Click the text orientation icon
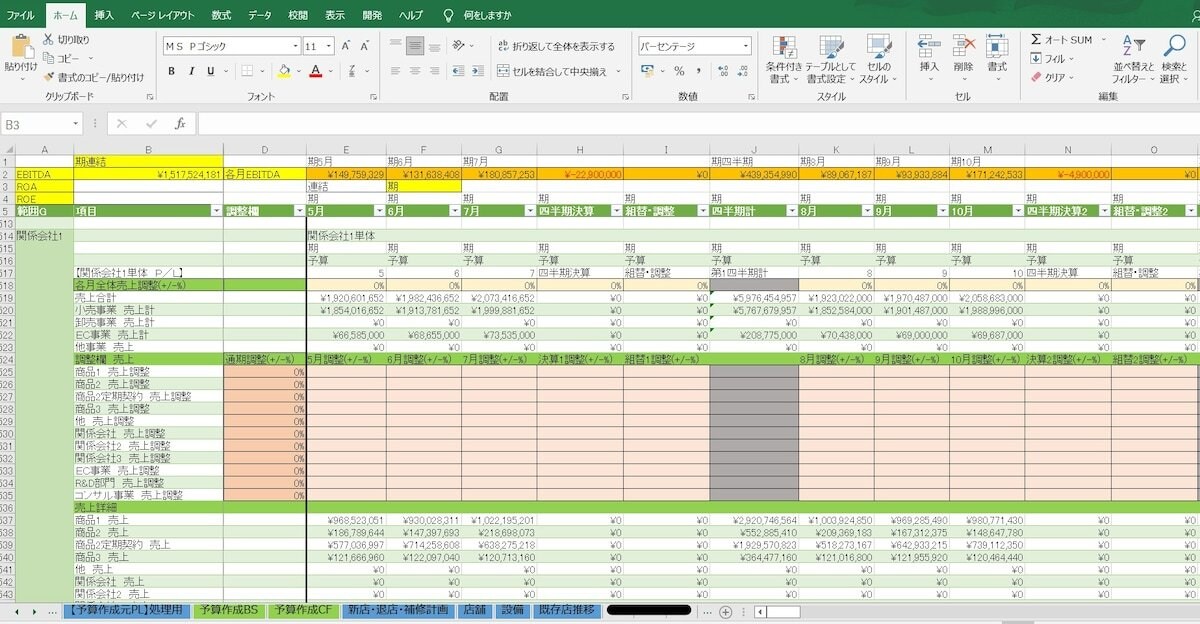1200x624 pixels. (459, 46)
